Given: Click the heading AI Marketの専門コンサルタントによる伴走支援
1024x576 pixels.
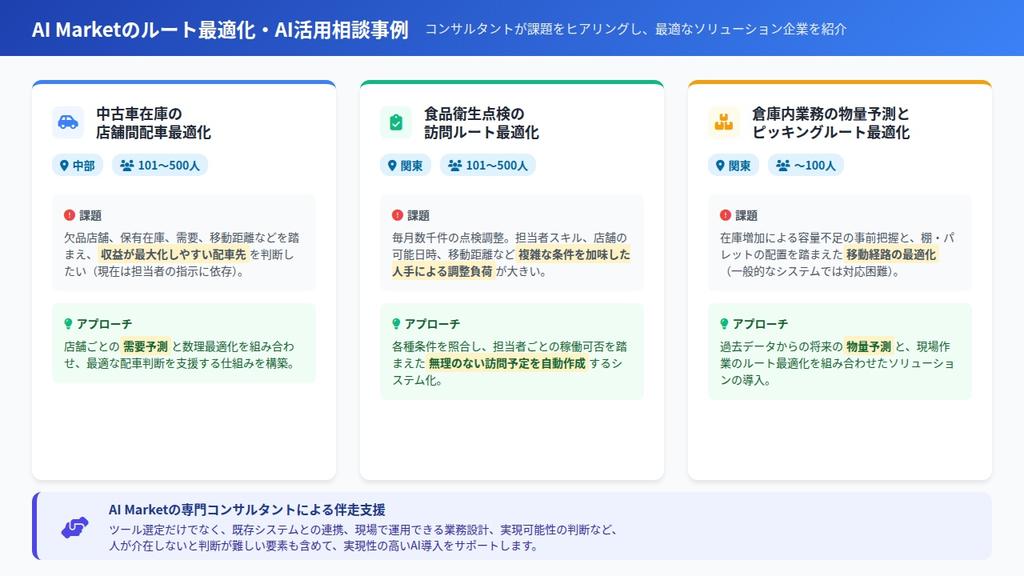Looking at the screenshot, I should (247, 509).
